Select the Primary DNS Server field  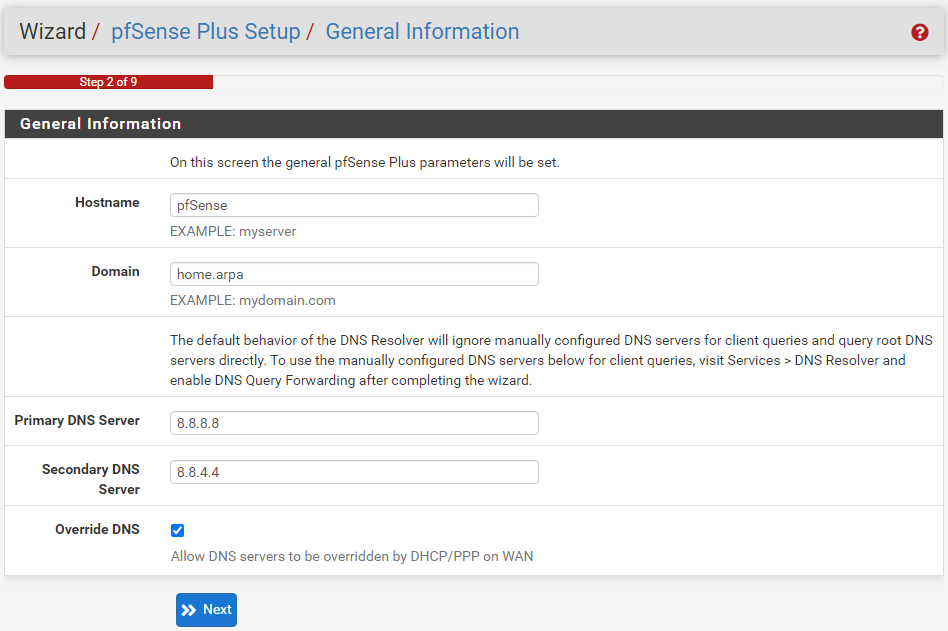point(354,423)
